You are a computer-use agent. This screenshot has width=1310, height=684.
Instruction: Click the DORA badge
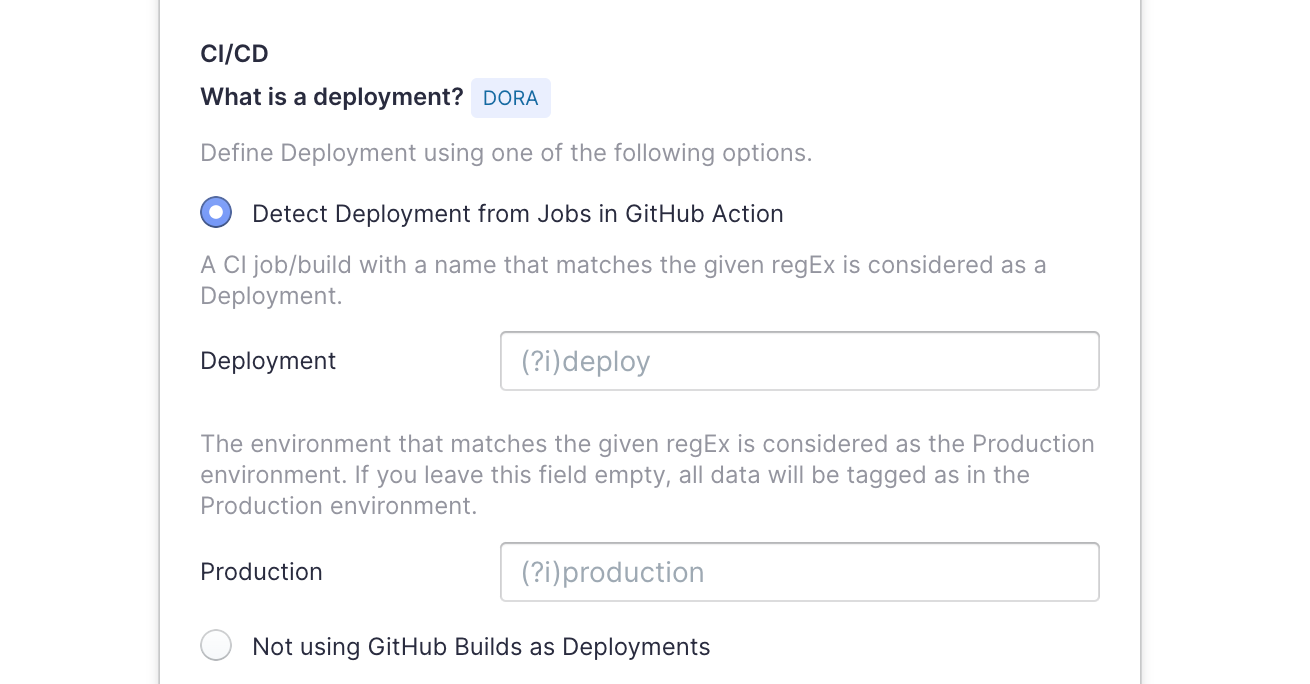(510, 98)
